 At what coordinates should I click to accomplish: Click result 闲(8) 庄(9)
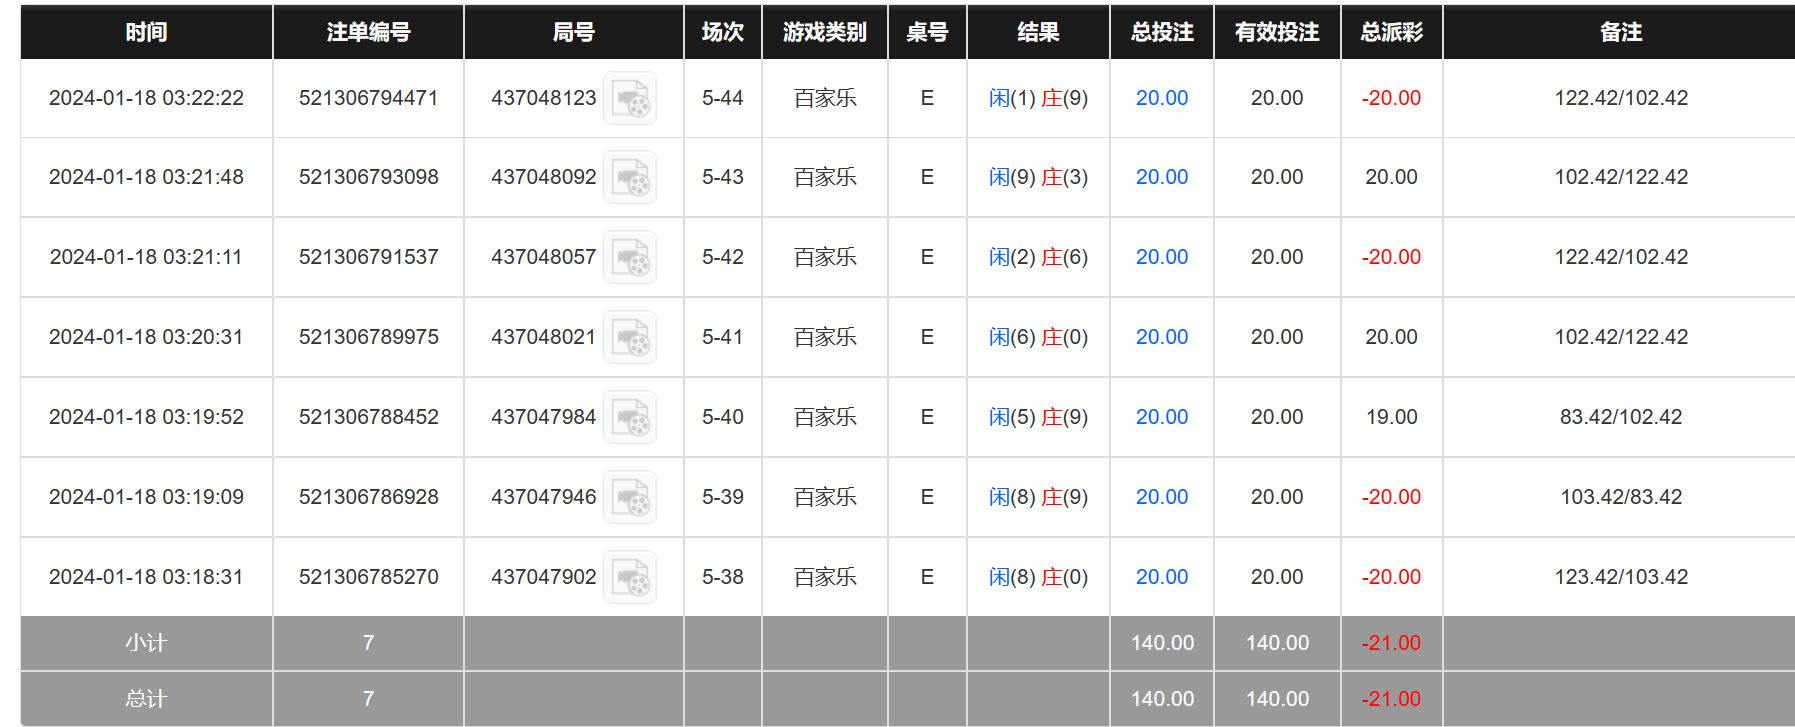tap(1038, 497)
